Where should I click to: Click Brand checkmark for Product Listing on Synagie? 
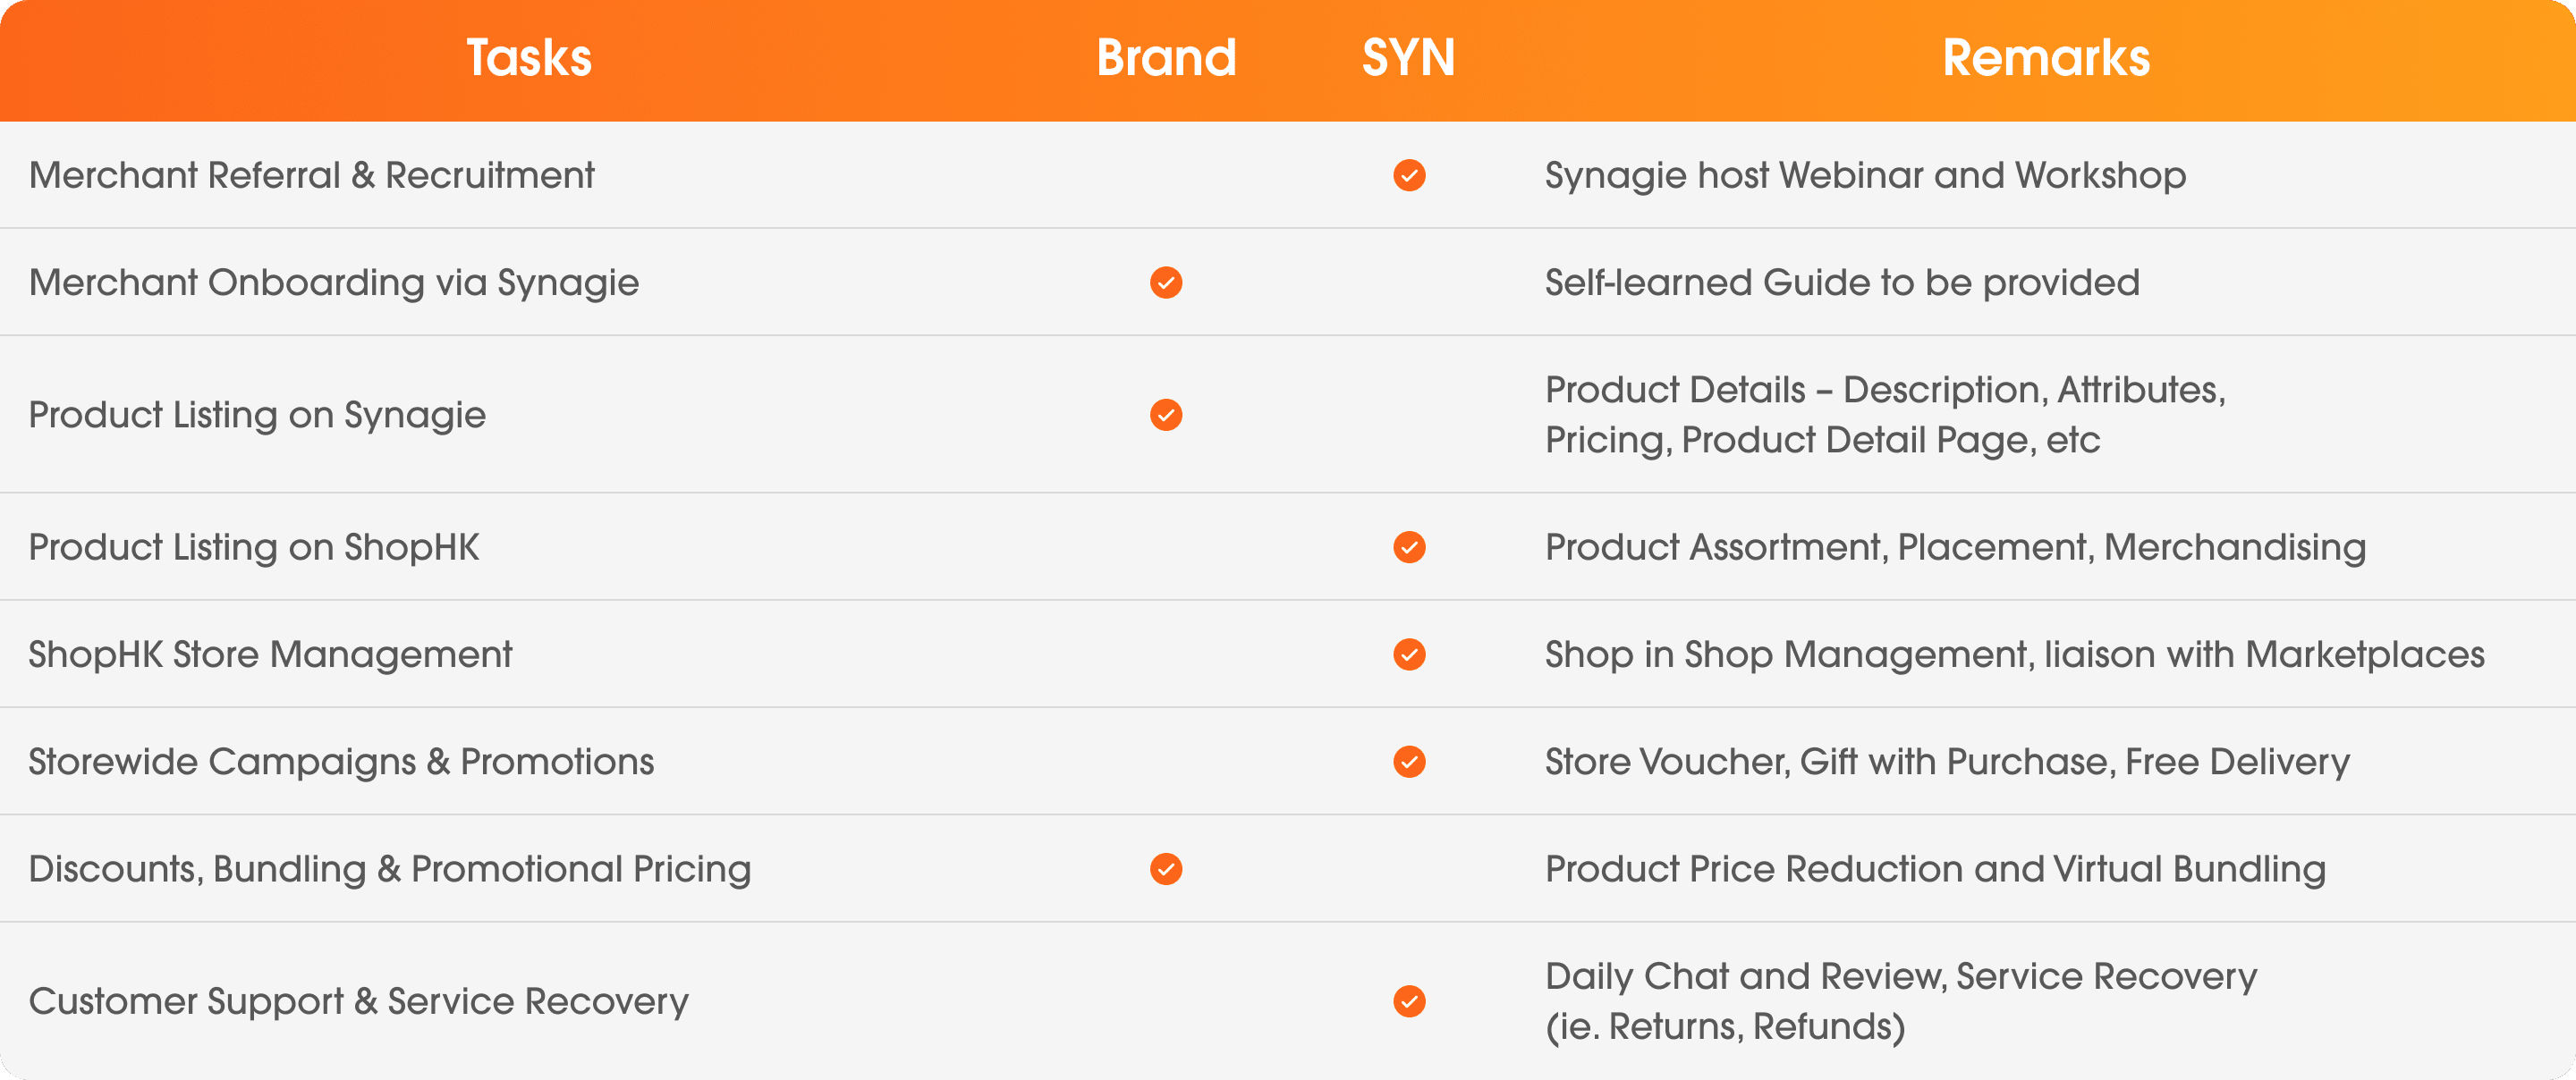pos(1166,414)
